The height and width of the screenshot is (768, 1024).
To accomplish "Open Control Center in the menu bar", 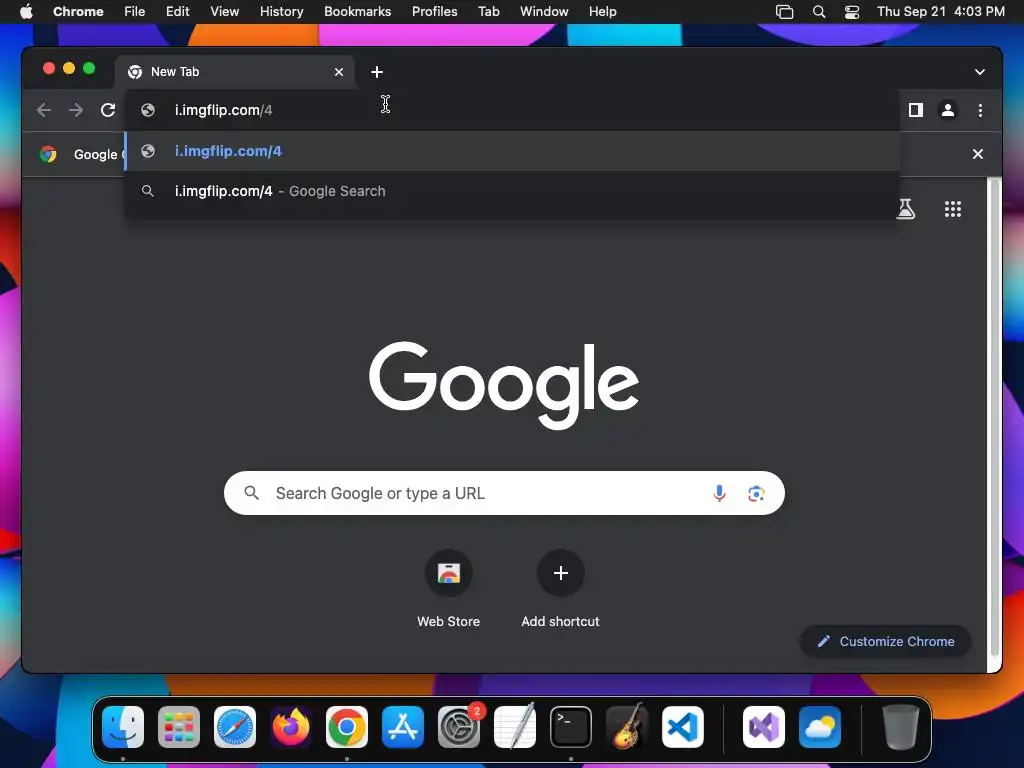I will (852, 11).
